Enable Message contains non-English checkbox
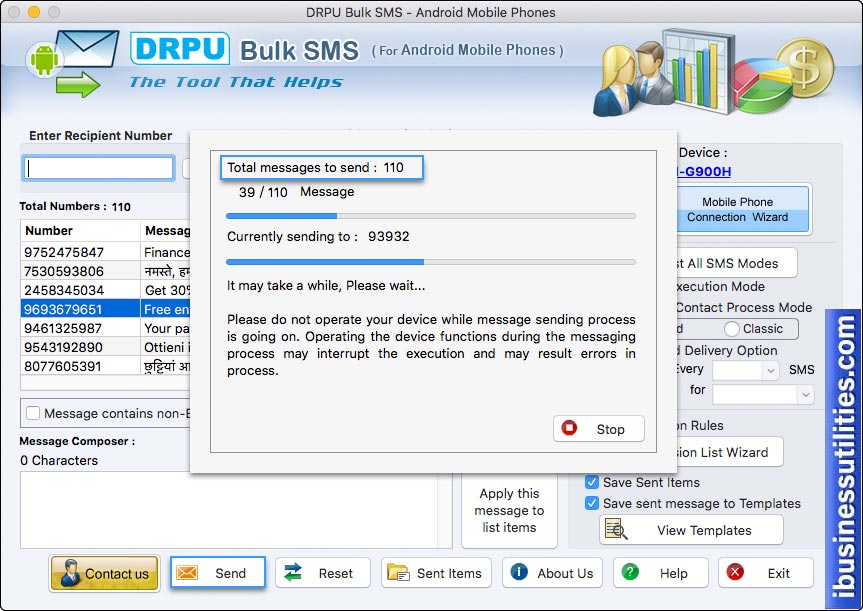 tap(33, 413)
